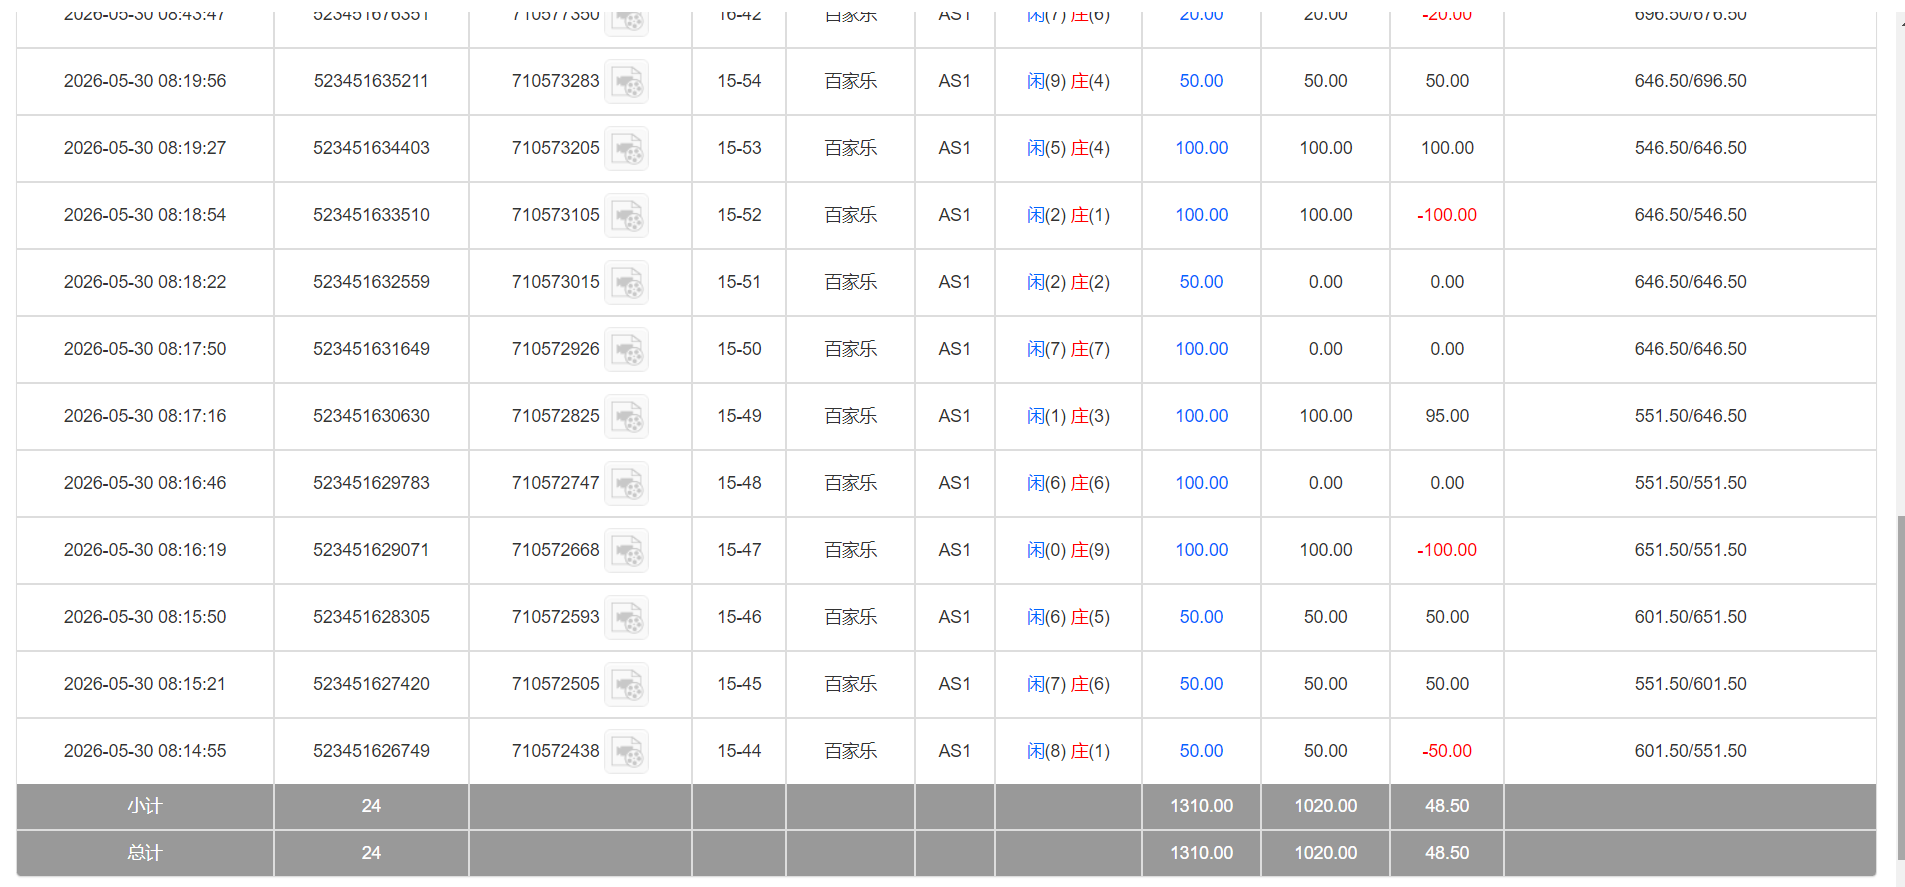Screen dimensions: 1905x887
Task: Open video replay icon for round 710573105
Action: click(627, 216)
